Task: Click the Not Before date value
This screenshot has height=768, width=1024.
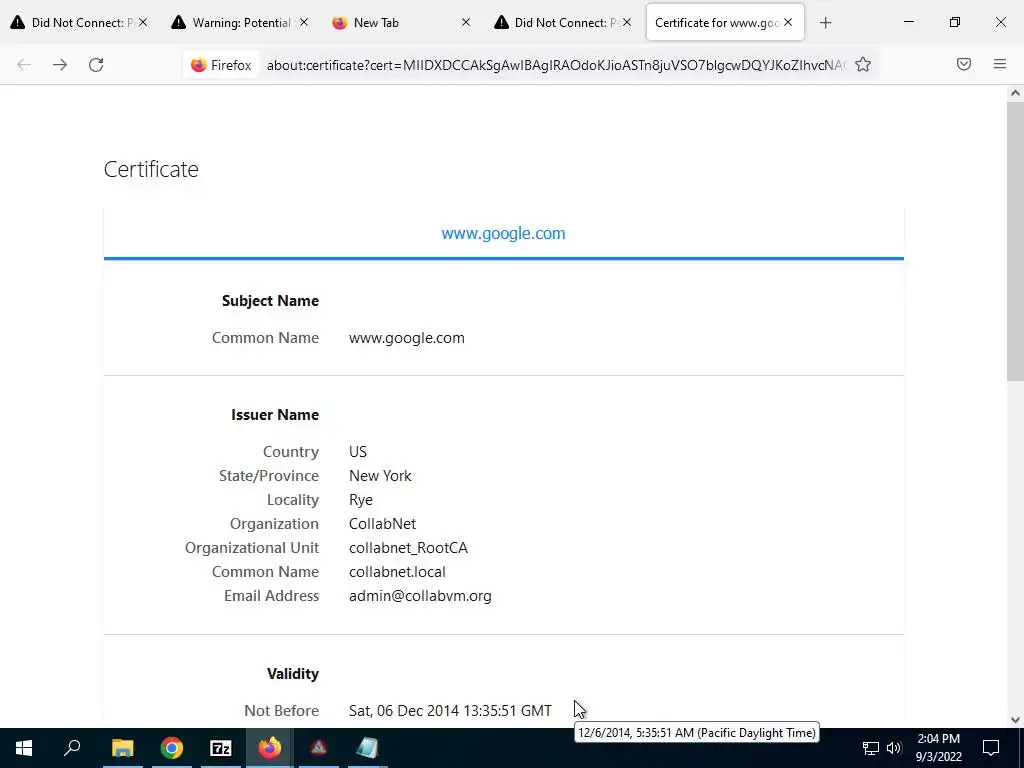Action: coord(450,711)
